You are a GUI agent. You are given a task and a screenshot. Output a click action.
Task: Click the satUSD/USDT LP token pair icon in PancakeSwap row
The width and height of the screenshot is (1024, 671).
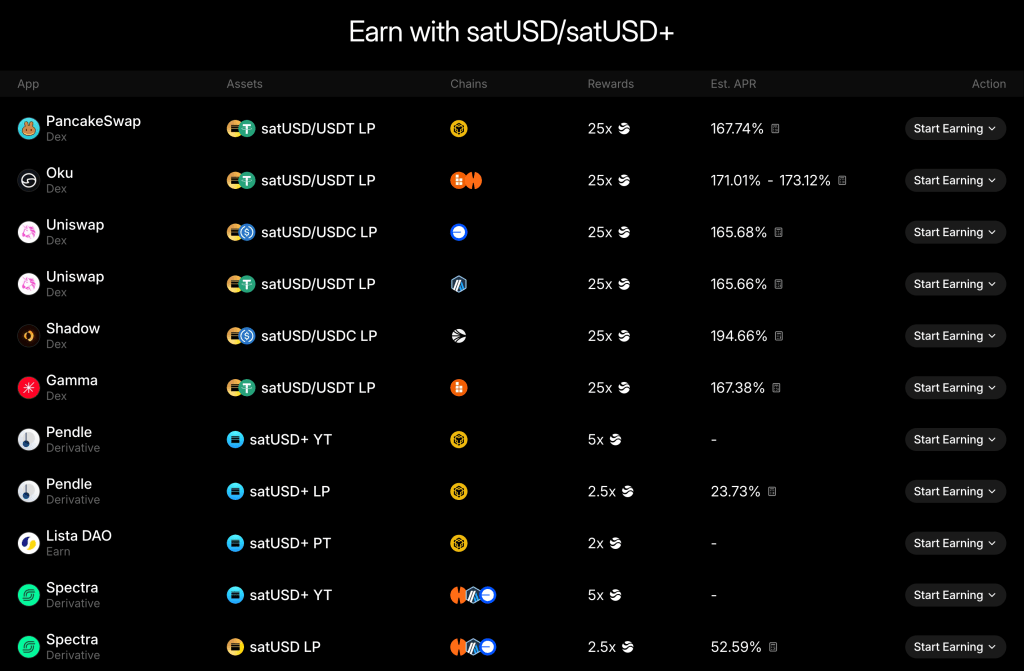[241, 128]
